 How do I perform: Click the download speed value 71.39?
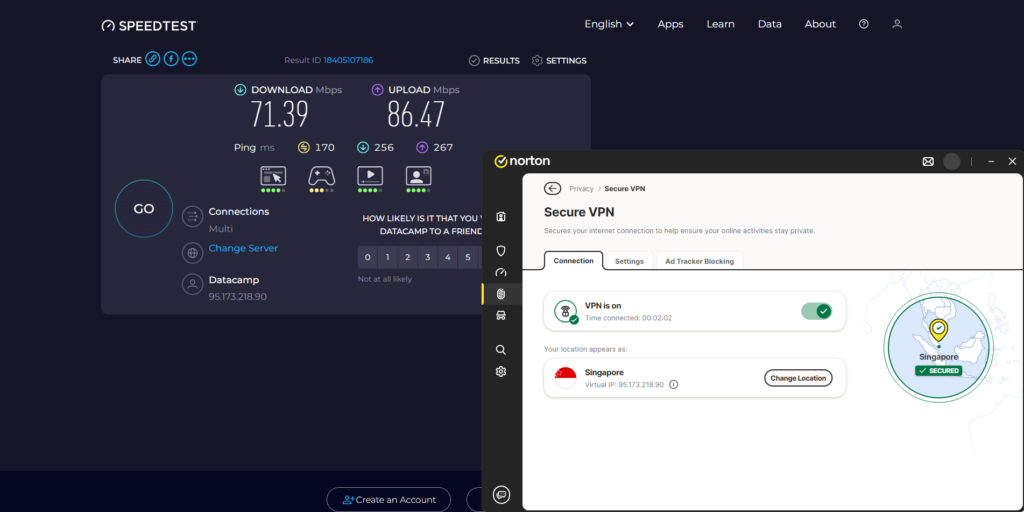280,114
